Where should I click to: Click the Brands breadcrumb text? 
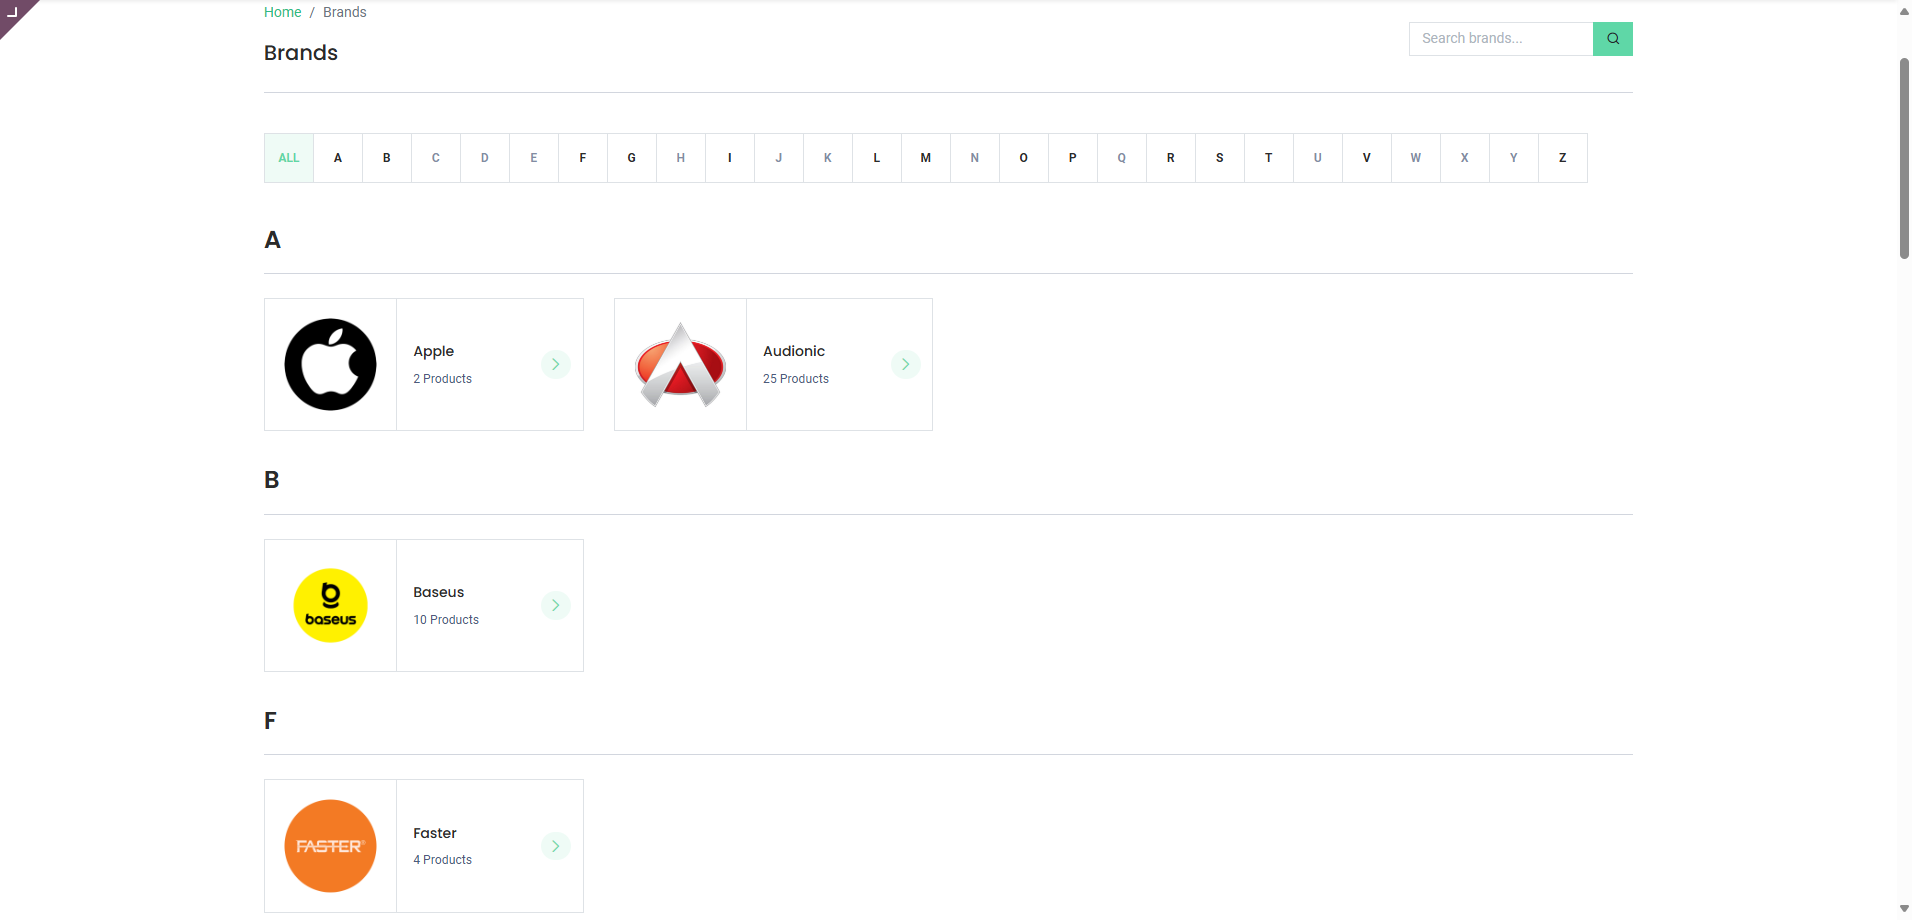point(344,12)
